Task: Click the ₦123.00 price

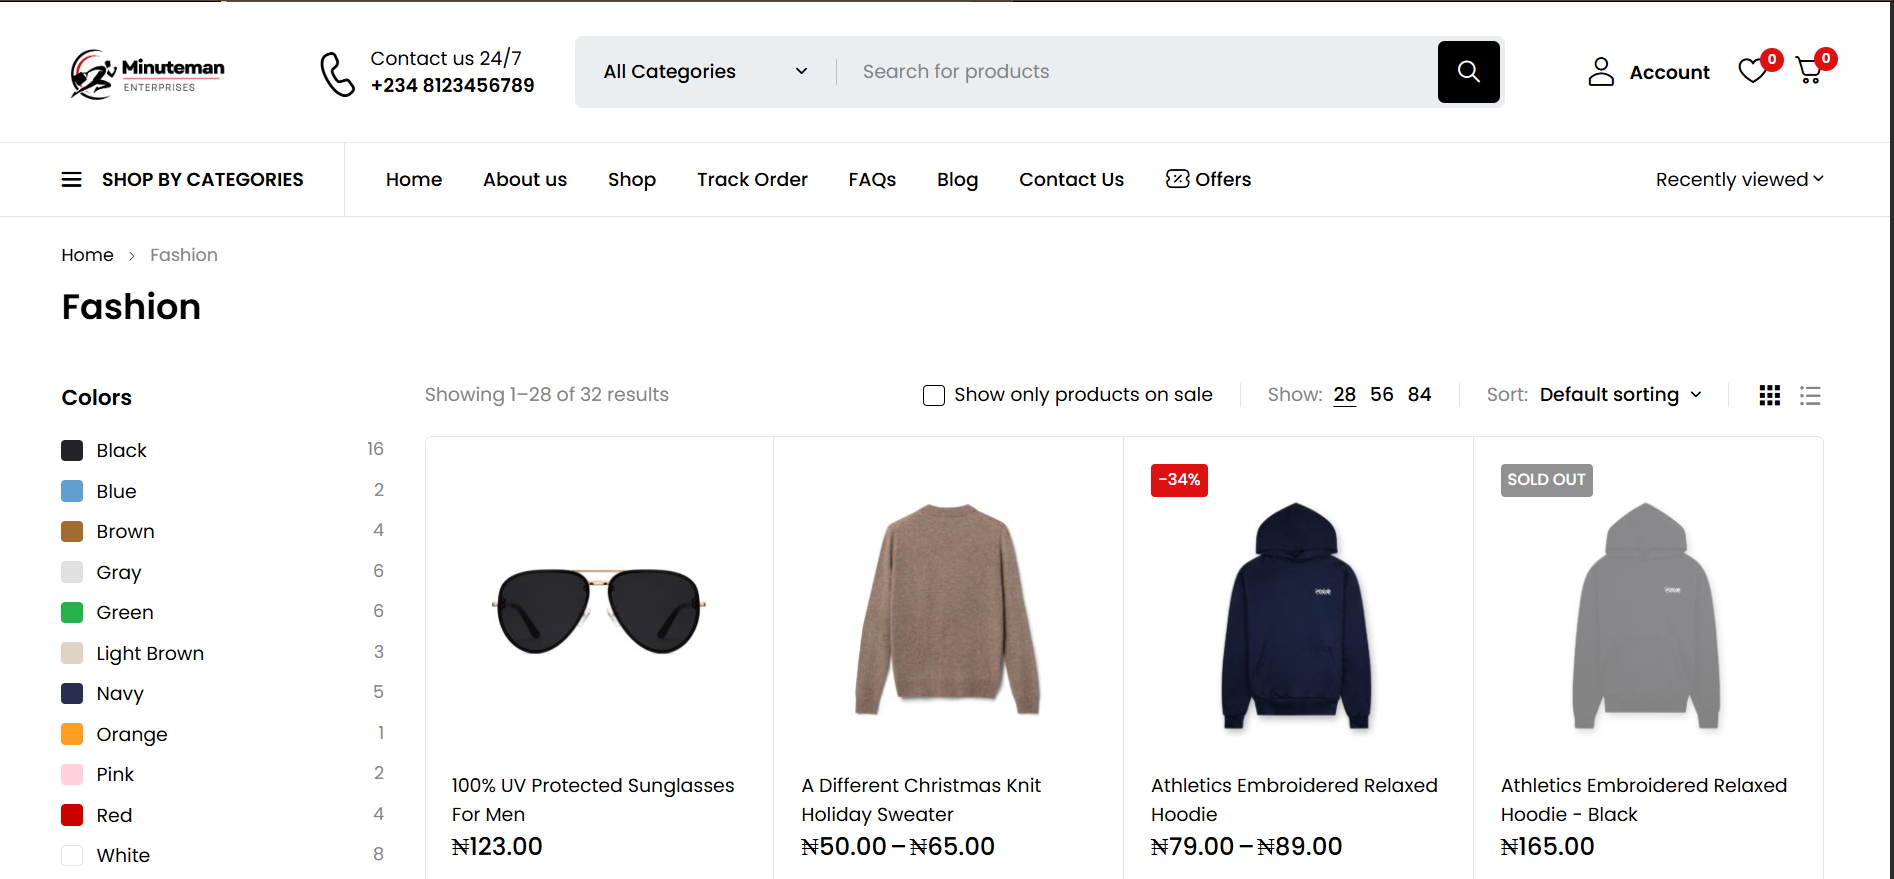Action: 497,847
